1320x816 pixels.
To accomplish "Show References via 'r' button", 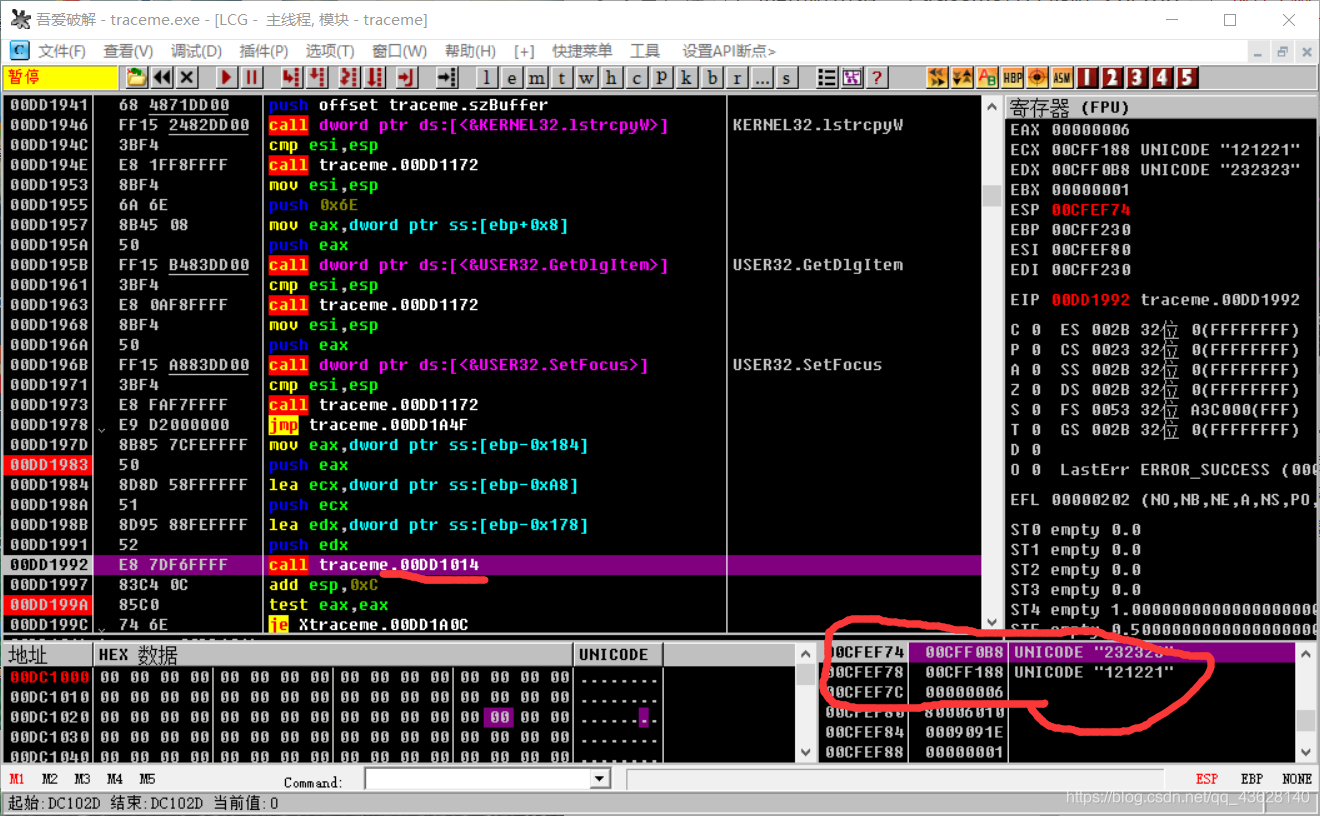I will click(x=737, y=78).
